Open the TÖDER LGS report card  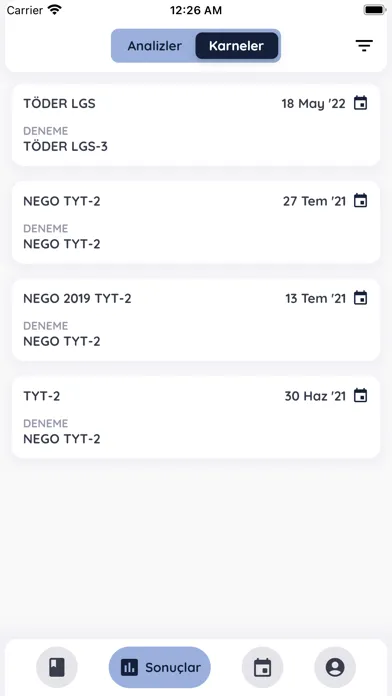pos(196,125)
